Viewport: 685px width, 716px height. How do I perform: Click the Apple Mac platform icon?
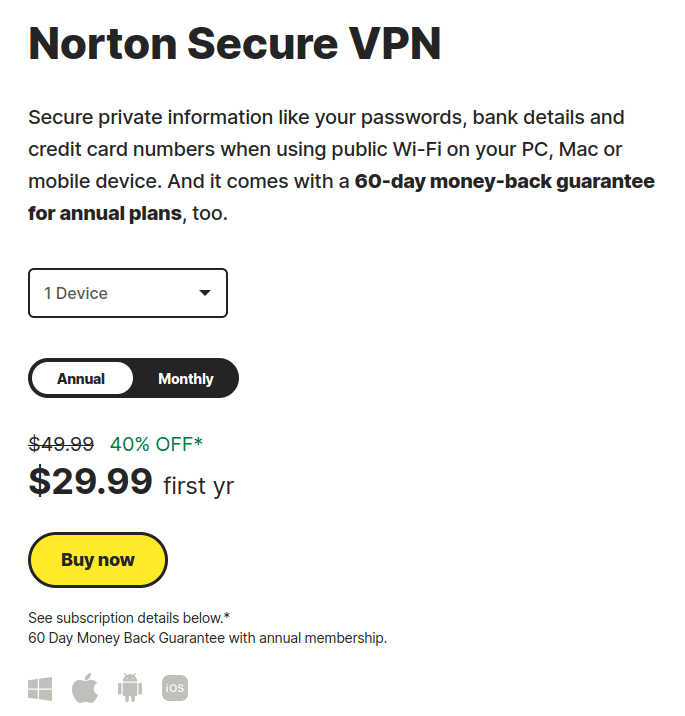point(85,688)
